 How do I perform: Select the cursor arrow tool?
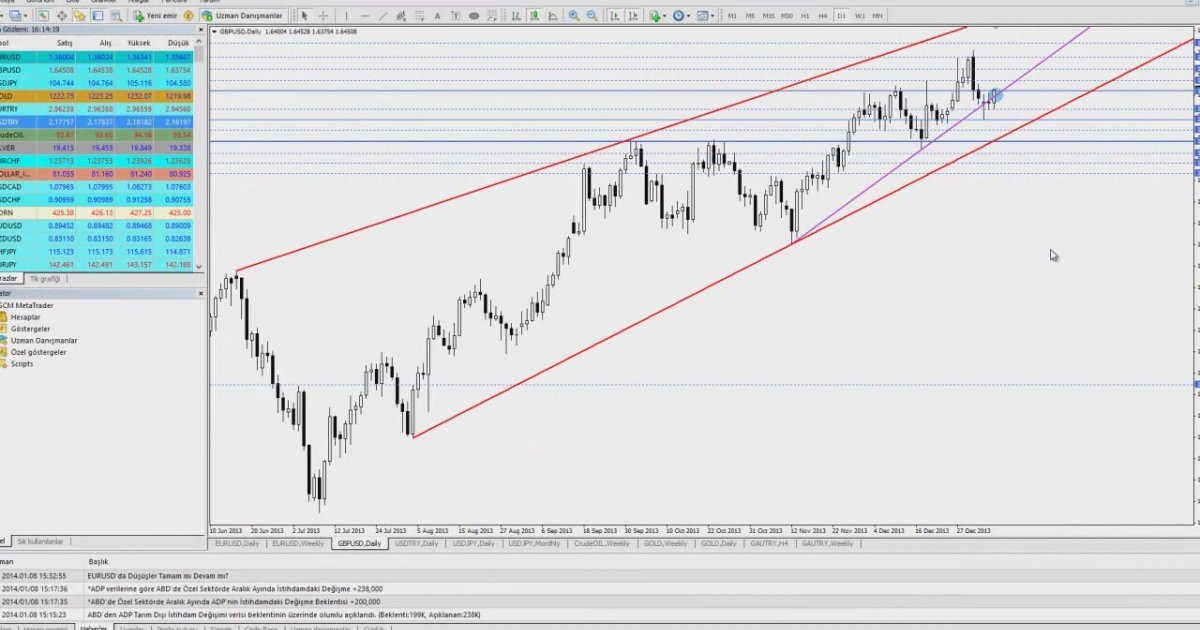(306, 16)
